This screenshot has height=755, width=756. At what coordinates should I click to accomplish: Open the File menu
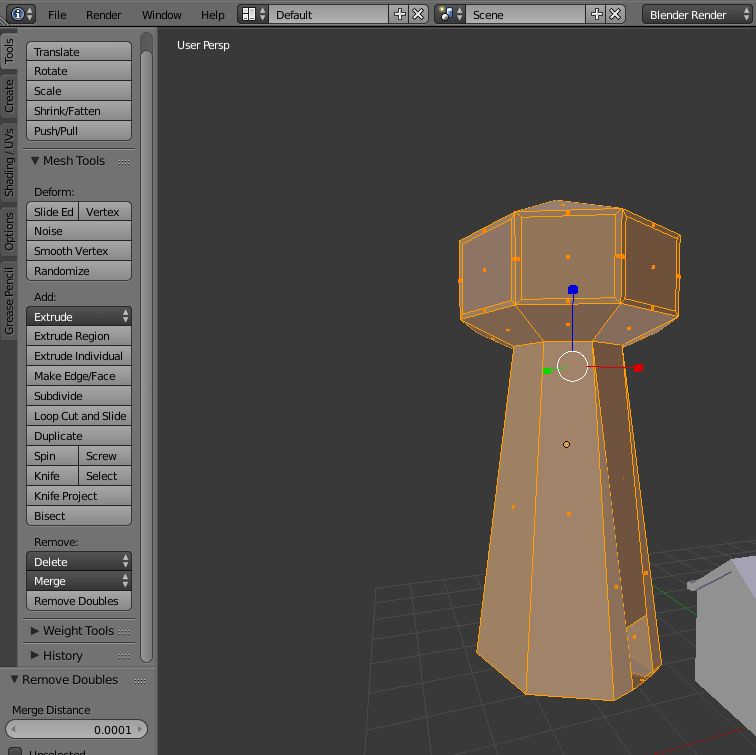[x=57, y=15]
